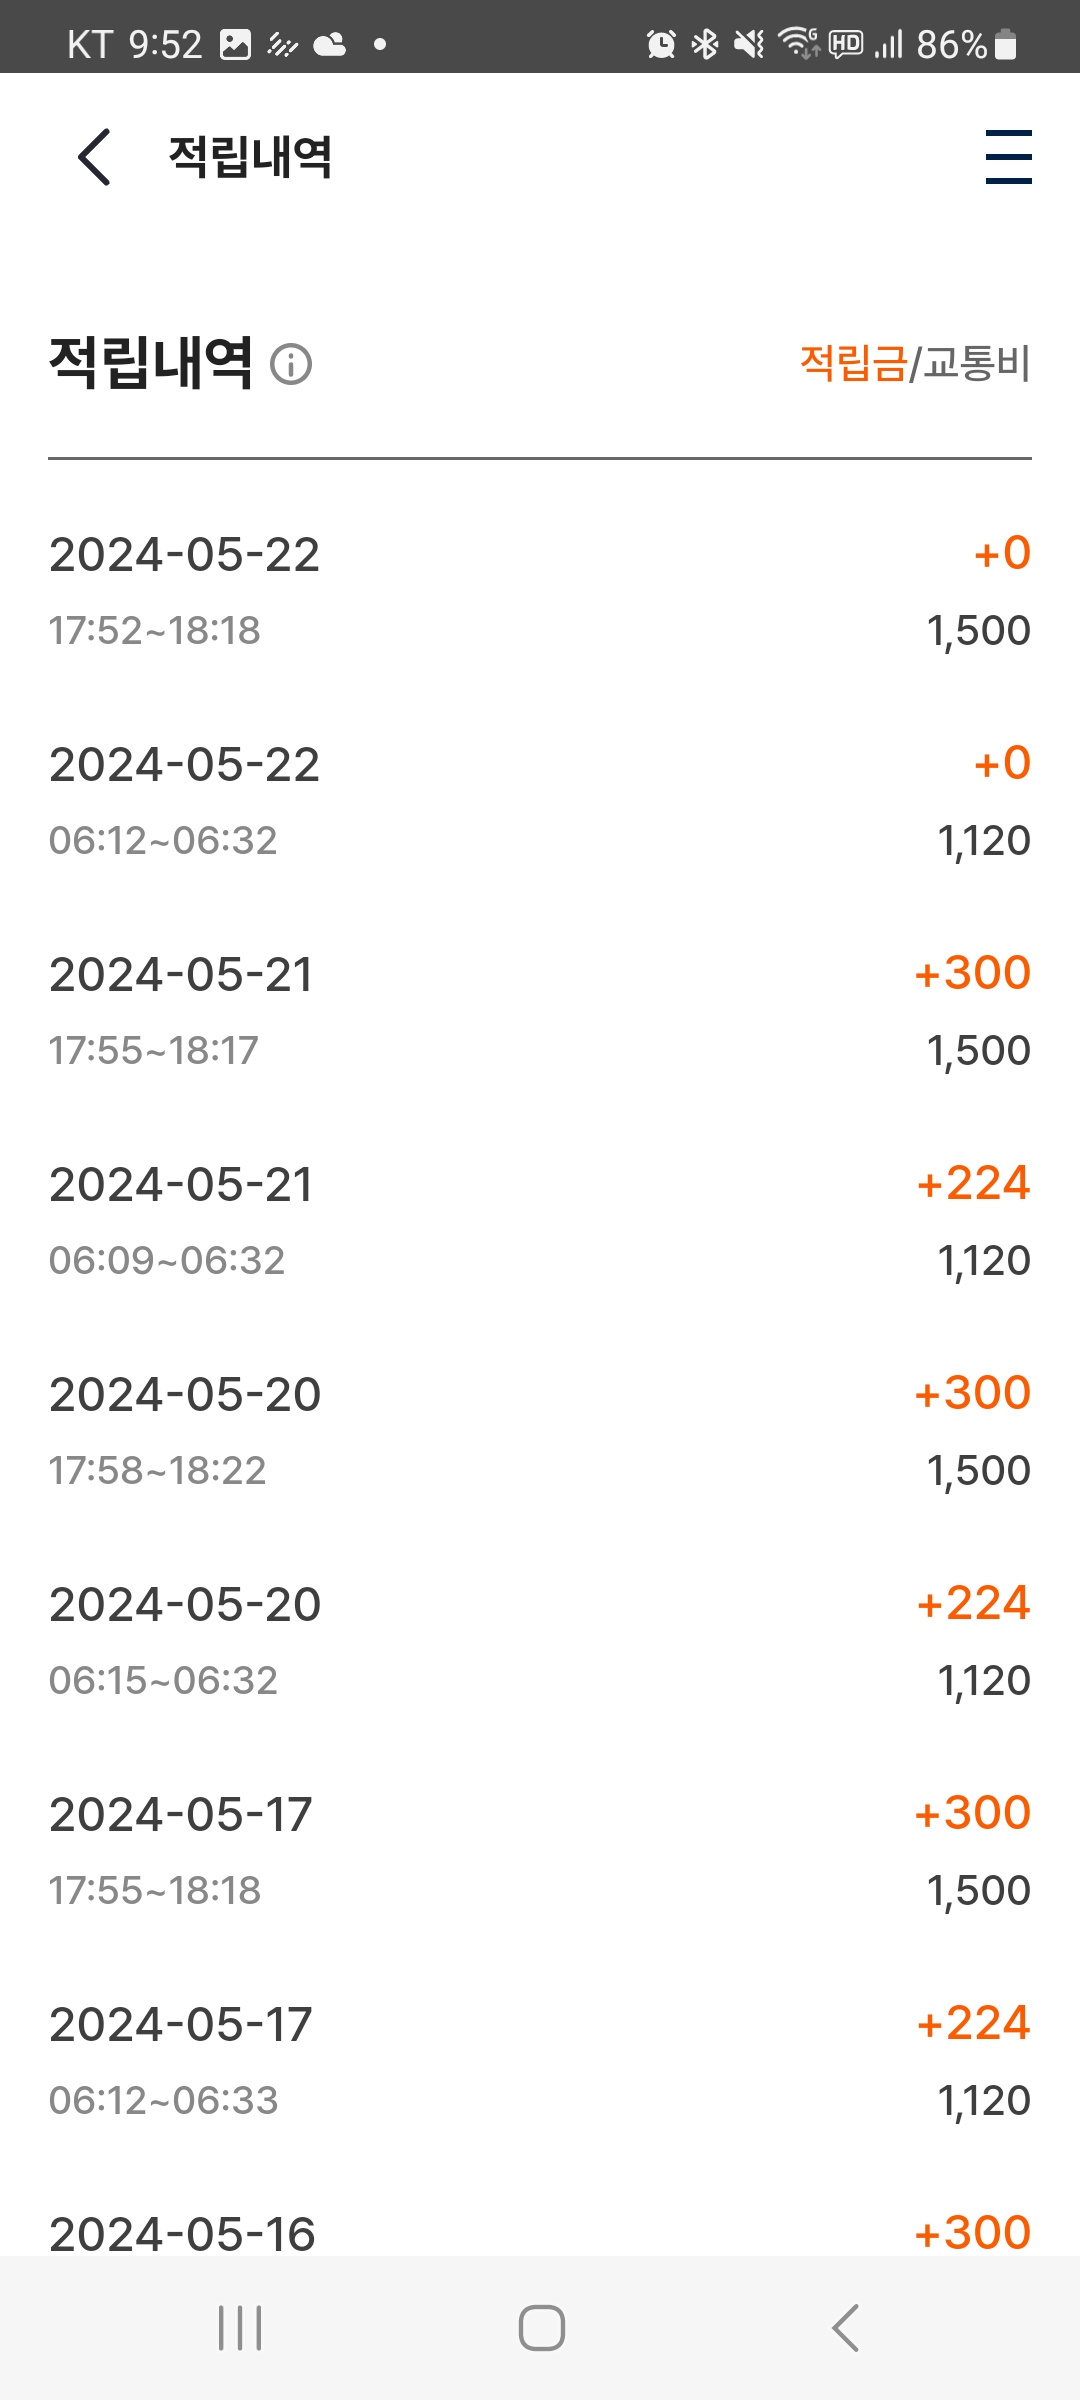Switch to the 적립금 tab

(853, 363)
